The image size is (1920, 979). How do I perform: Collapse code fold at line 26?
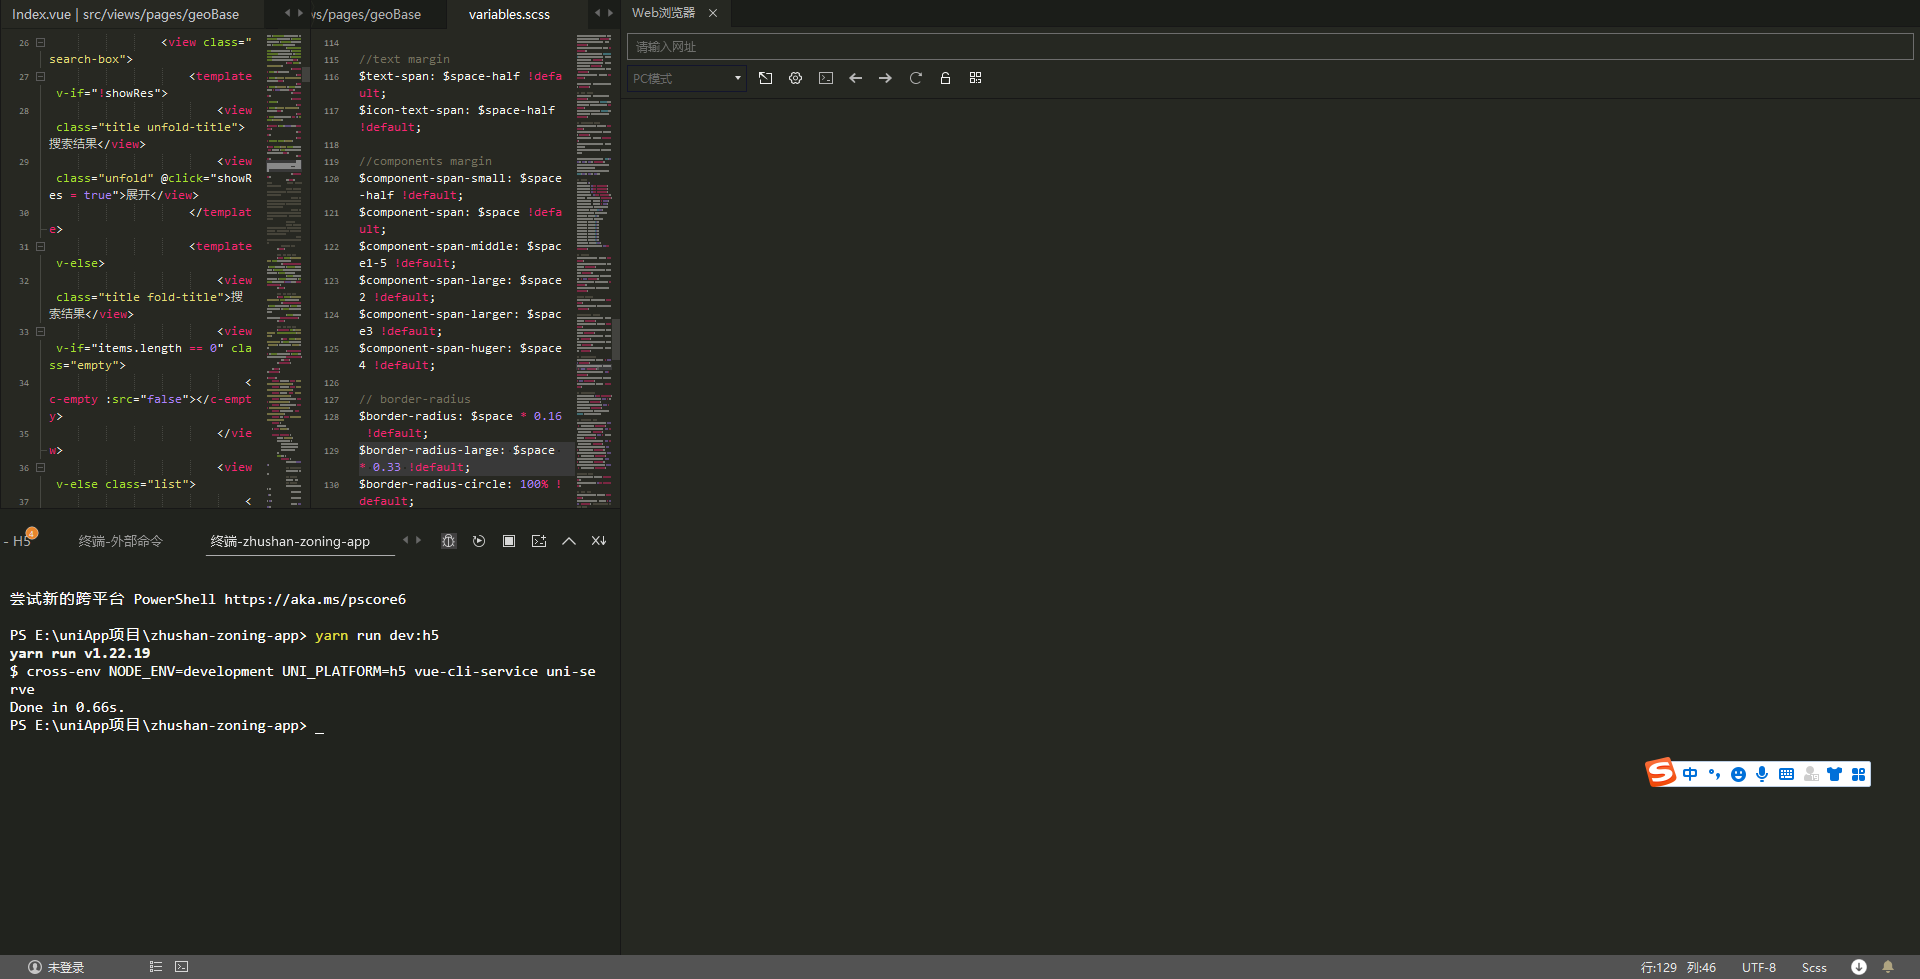pos(40,42)
